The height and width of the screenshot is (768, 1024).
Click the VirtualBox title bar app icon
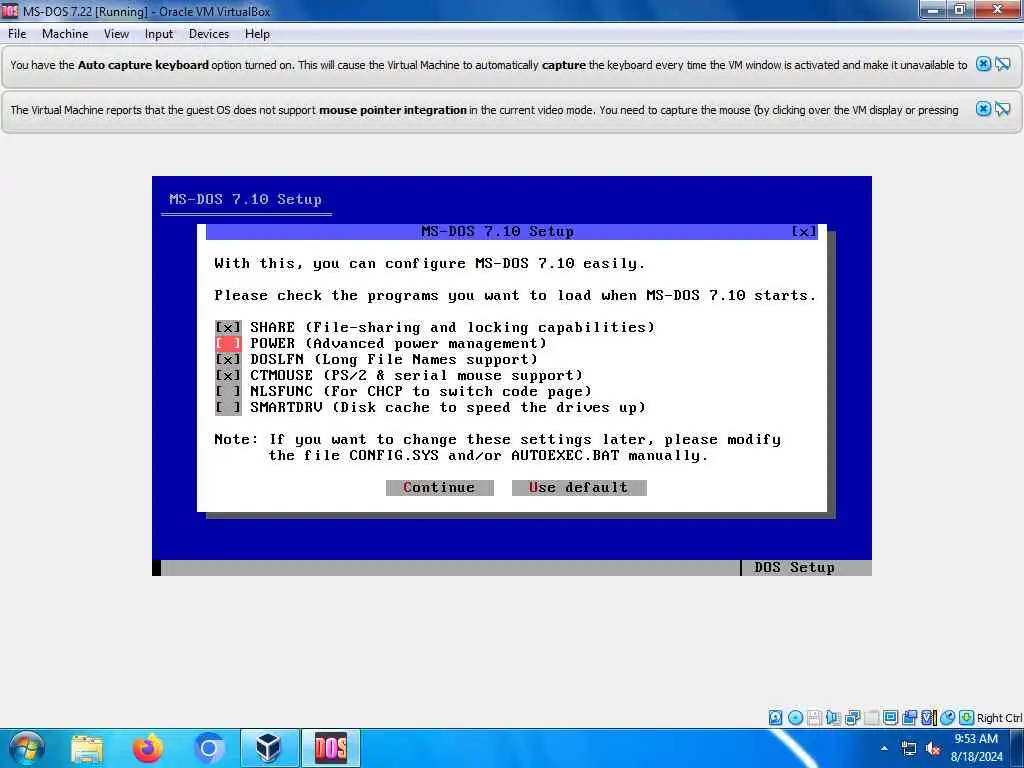pos(10,10)
